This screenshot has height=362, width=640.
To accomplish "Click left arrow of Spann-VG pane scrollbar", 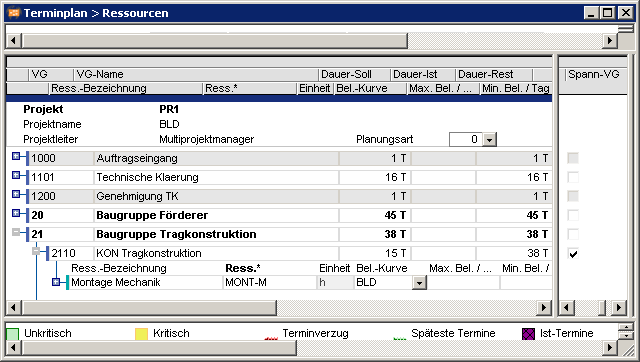I will point(567,308).
